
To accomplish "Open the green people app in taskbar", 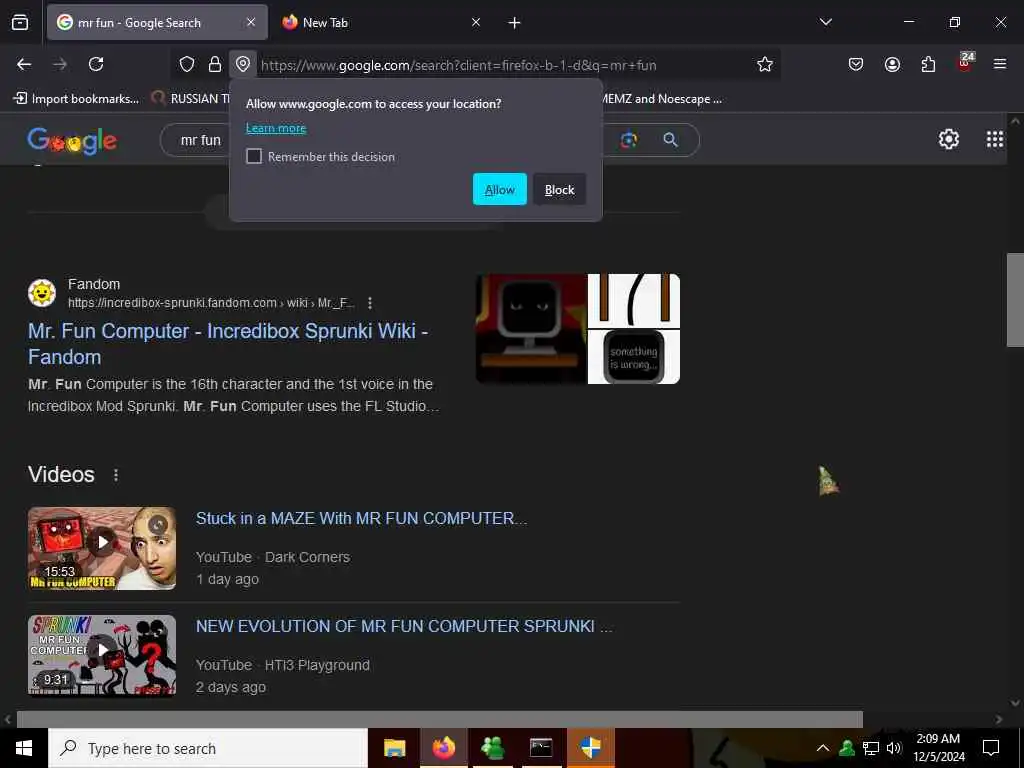I will click(492, 748).
